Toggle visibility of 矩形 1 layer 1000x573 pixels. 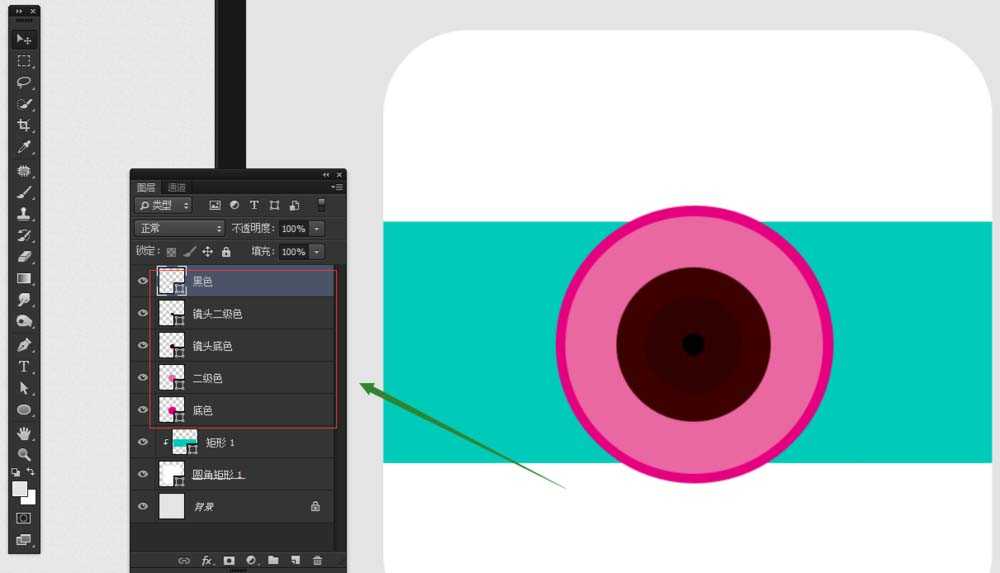coord(143,442)
